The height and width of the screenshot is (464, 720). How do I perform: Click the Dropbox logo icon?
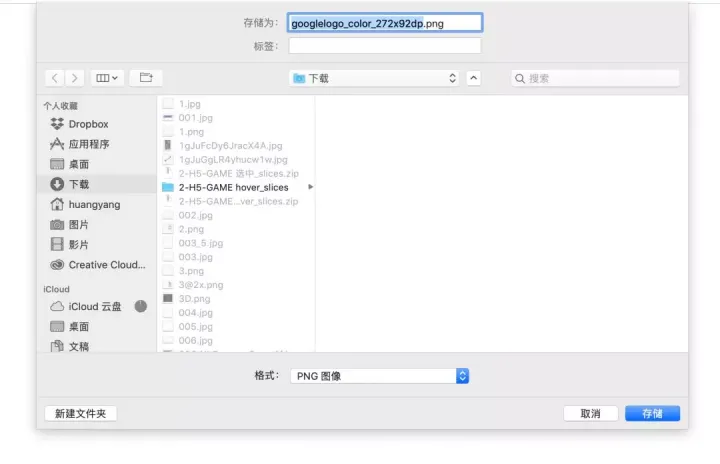pos(57,124)
